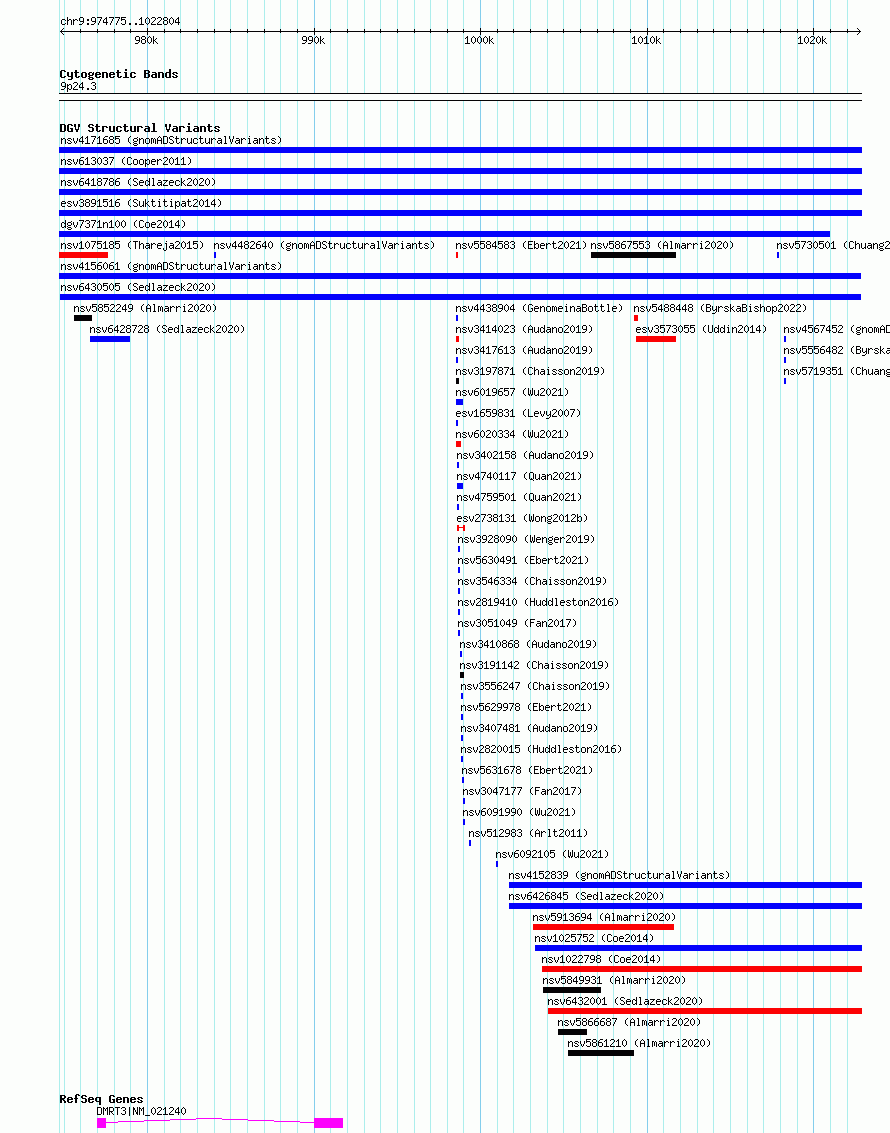
Task: Open nsv6019657 (Wu2021) label
Action: (x=512, y=392)
